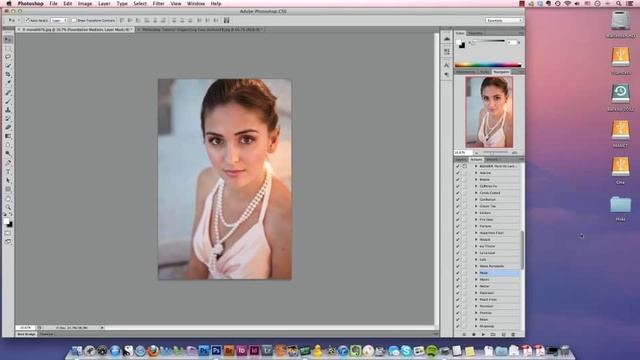Switch to the Layers panel tab
Screen dimensions: 640x360
461,160
